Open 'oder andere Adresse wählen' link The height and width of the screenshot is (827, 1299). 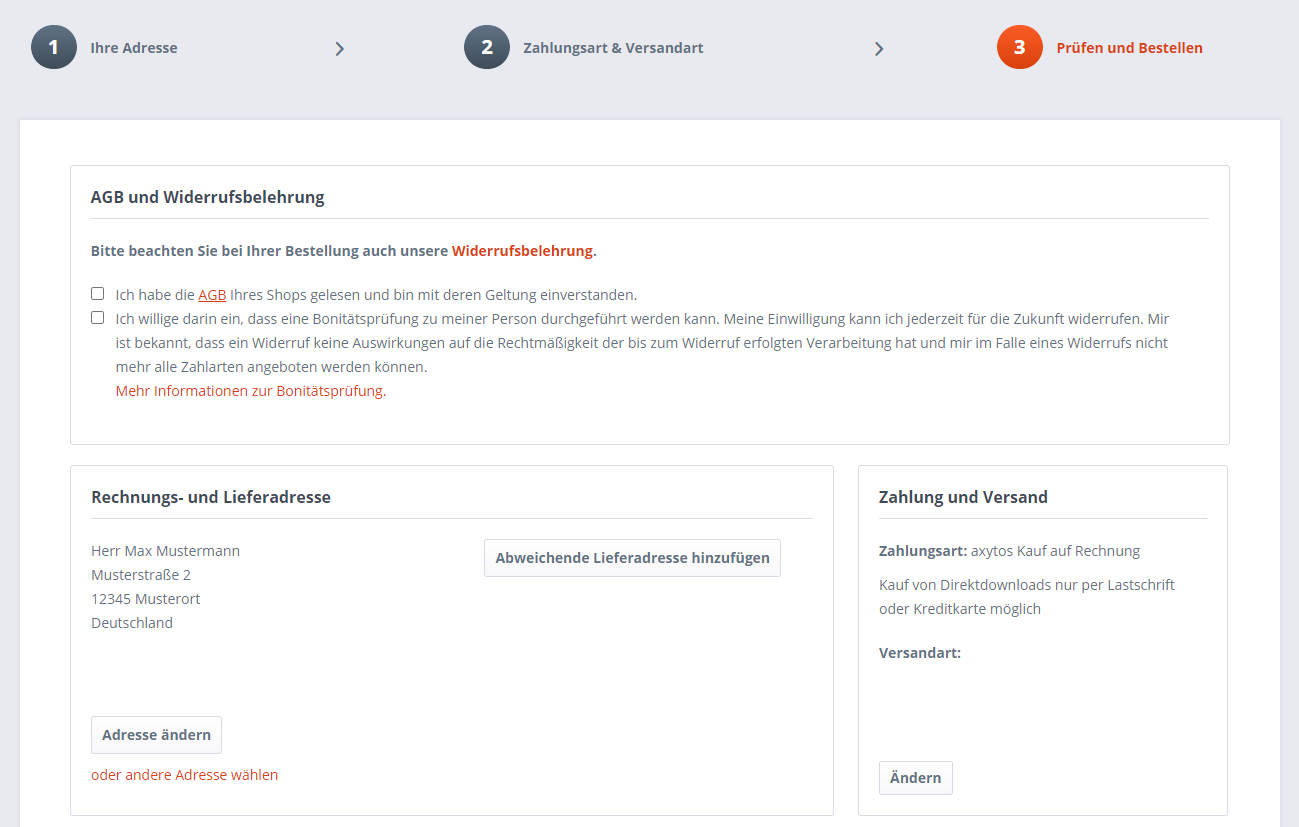(x=185, y=775)
